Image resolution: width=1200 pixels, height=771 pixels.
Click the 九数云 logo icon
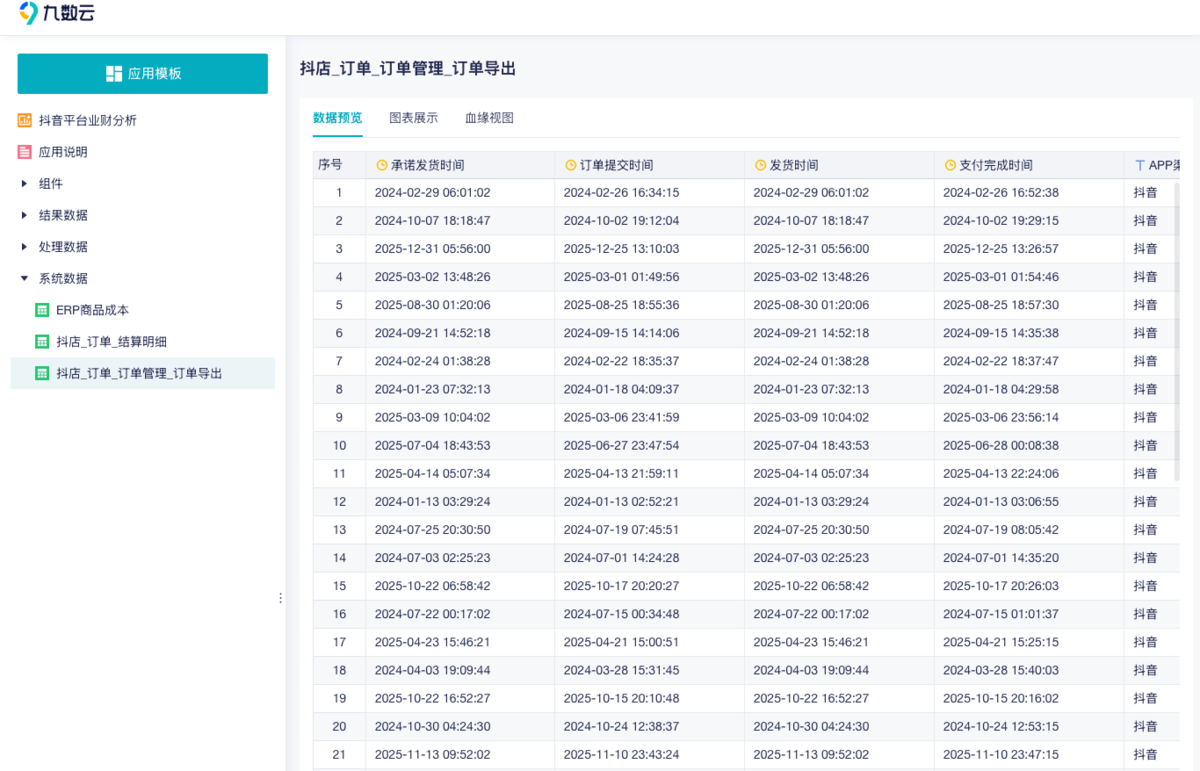[29, 13]
